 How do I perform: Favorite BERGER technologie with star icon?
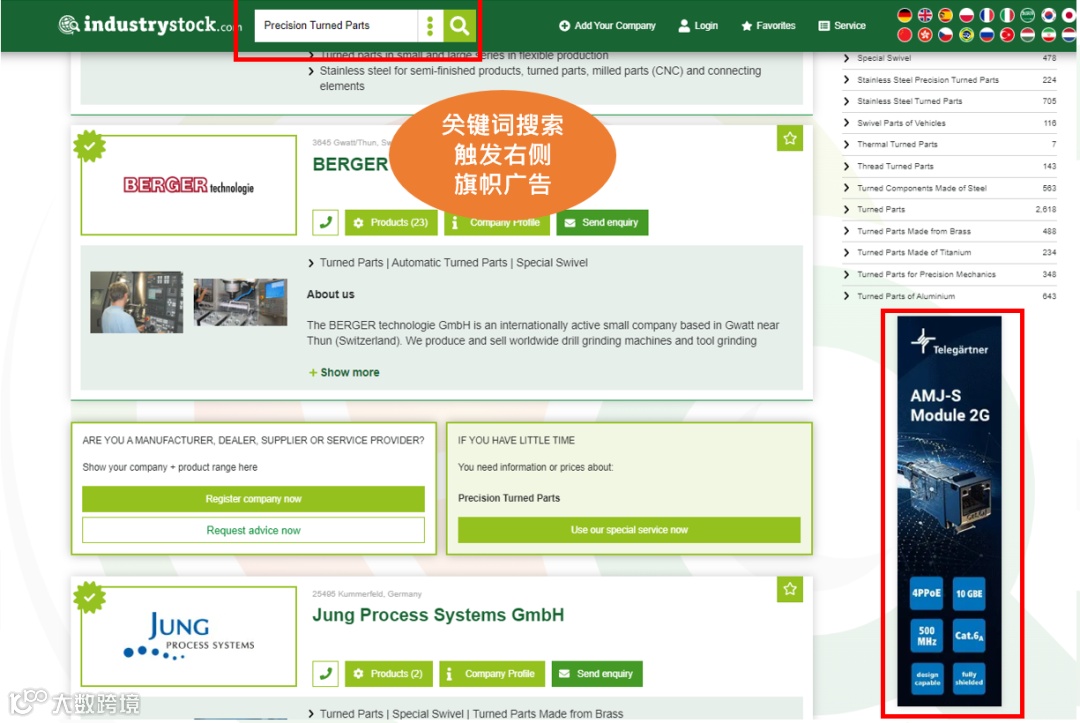pos(790,138)
